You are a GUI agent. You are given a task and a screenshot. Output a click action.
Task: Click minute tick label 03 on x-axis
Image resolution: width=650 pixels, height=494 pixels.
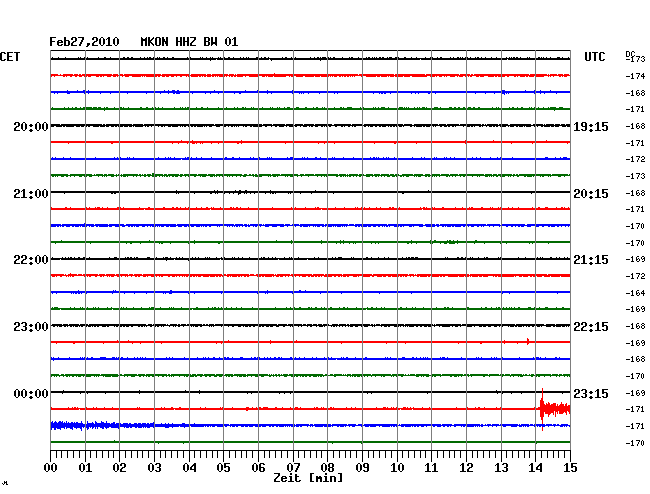click(x=154, y=468)
